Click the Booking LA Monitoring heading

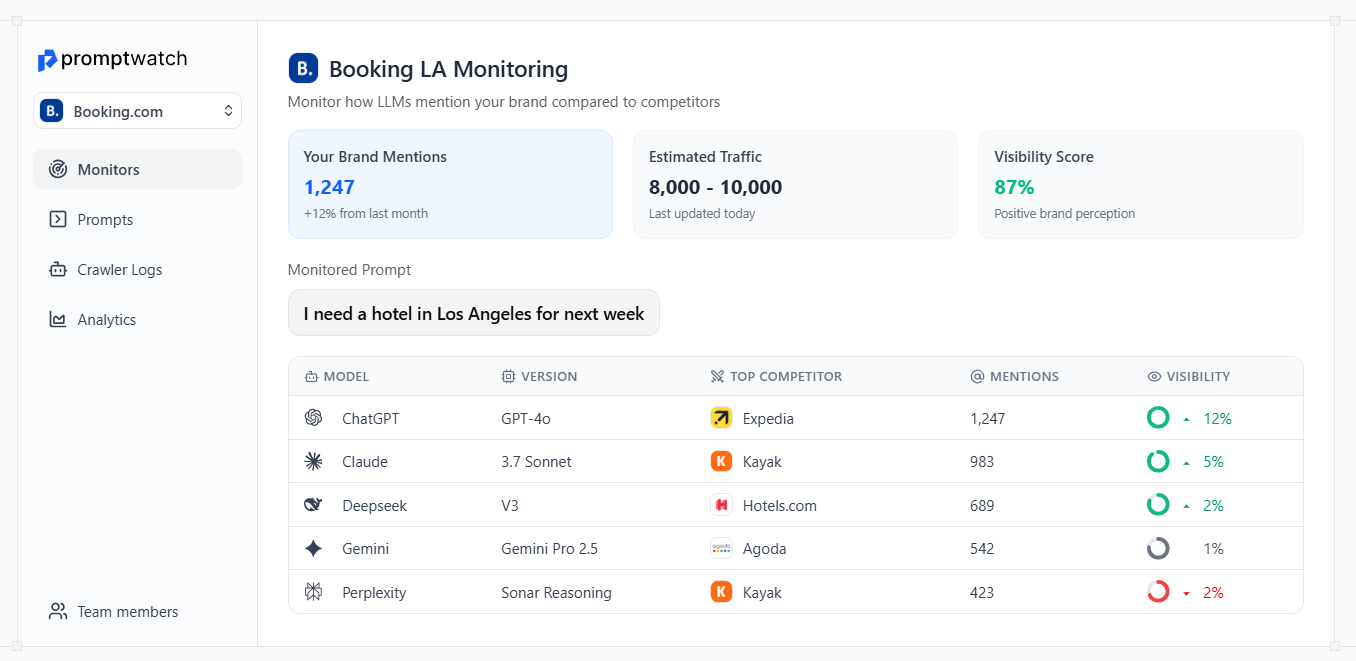[448, 69]
